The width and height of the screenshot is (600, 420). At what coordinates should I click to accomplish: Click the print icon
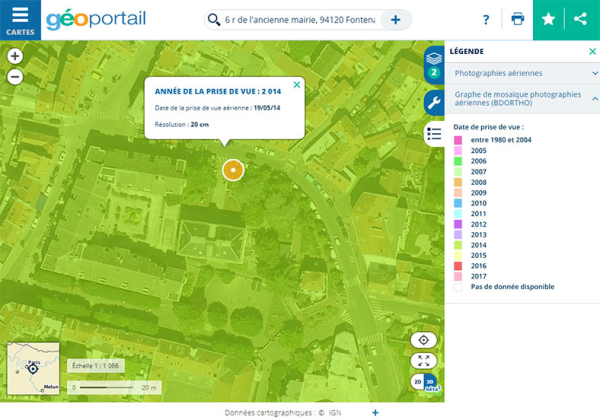pyautogui.click(x=517, y=20)
